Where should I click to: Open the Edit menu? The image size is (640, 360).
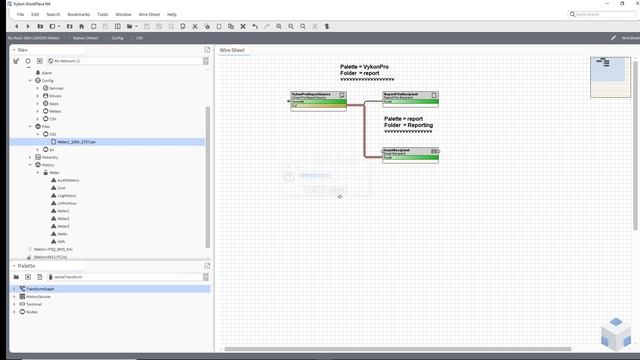point(35,14)
